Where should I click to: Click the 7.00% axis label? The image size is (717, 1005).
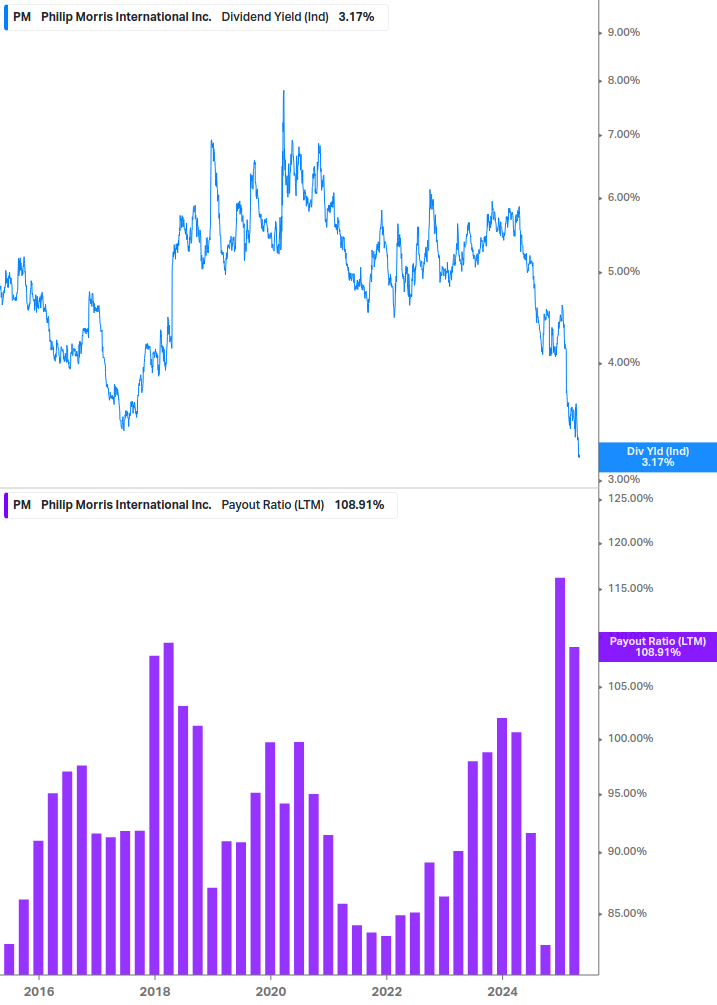[x=623, y=135]
